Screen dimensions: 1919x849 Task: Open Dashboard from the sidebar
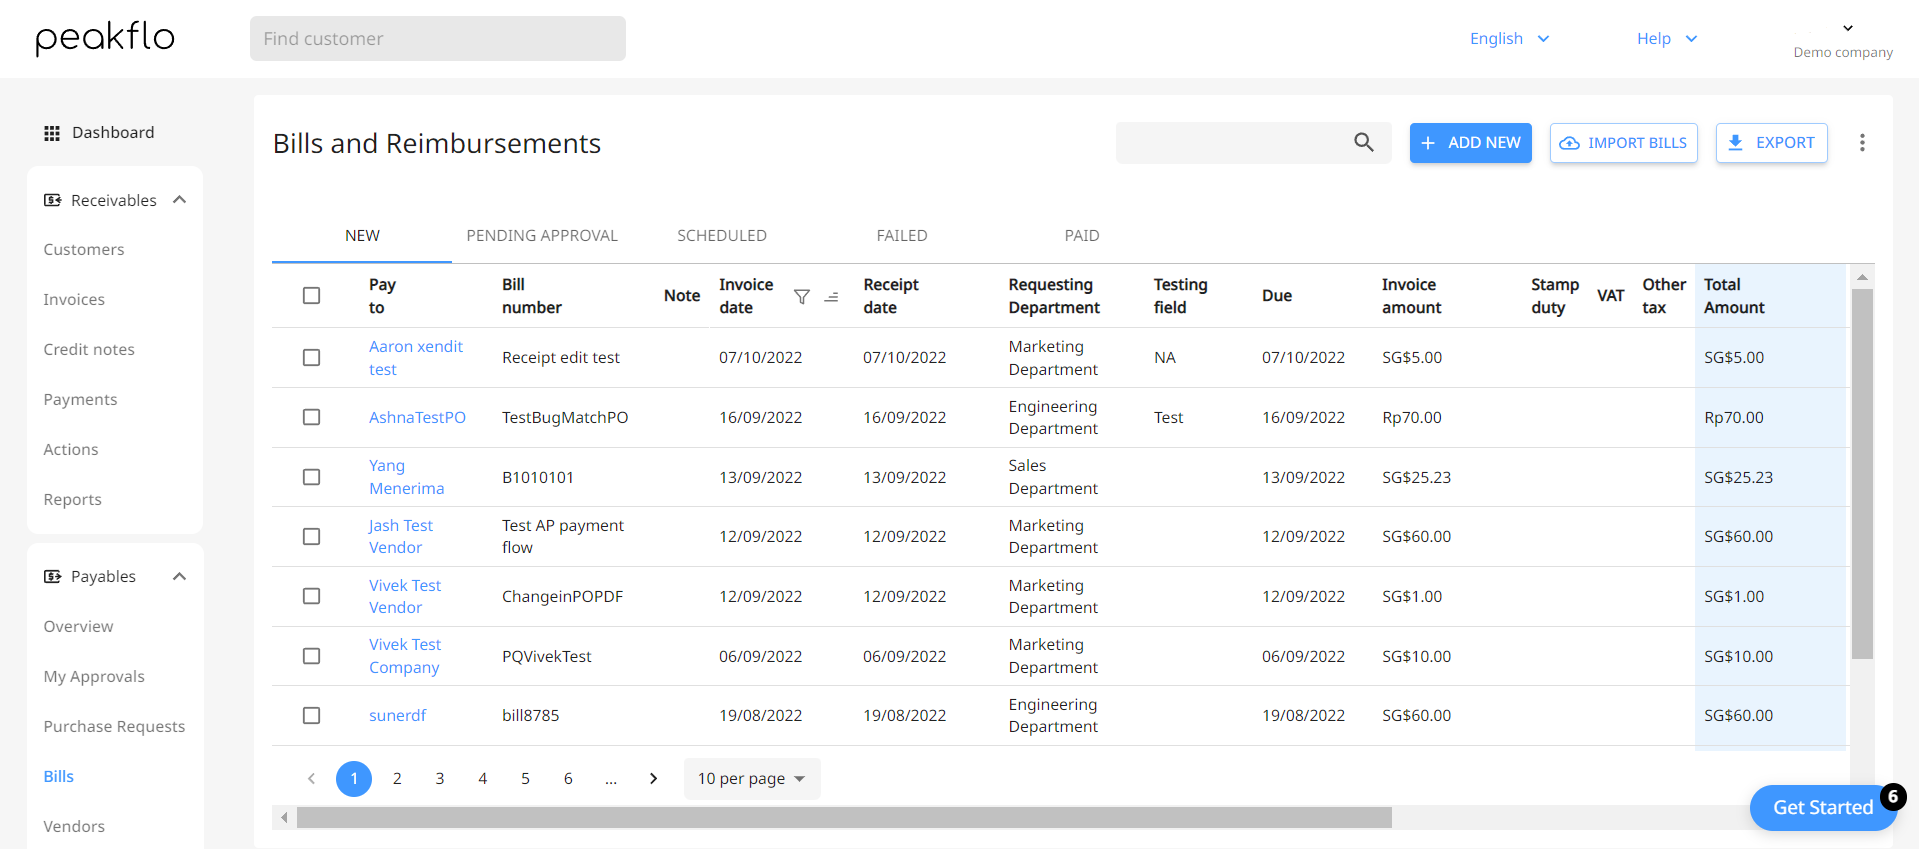113,133
